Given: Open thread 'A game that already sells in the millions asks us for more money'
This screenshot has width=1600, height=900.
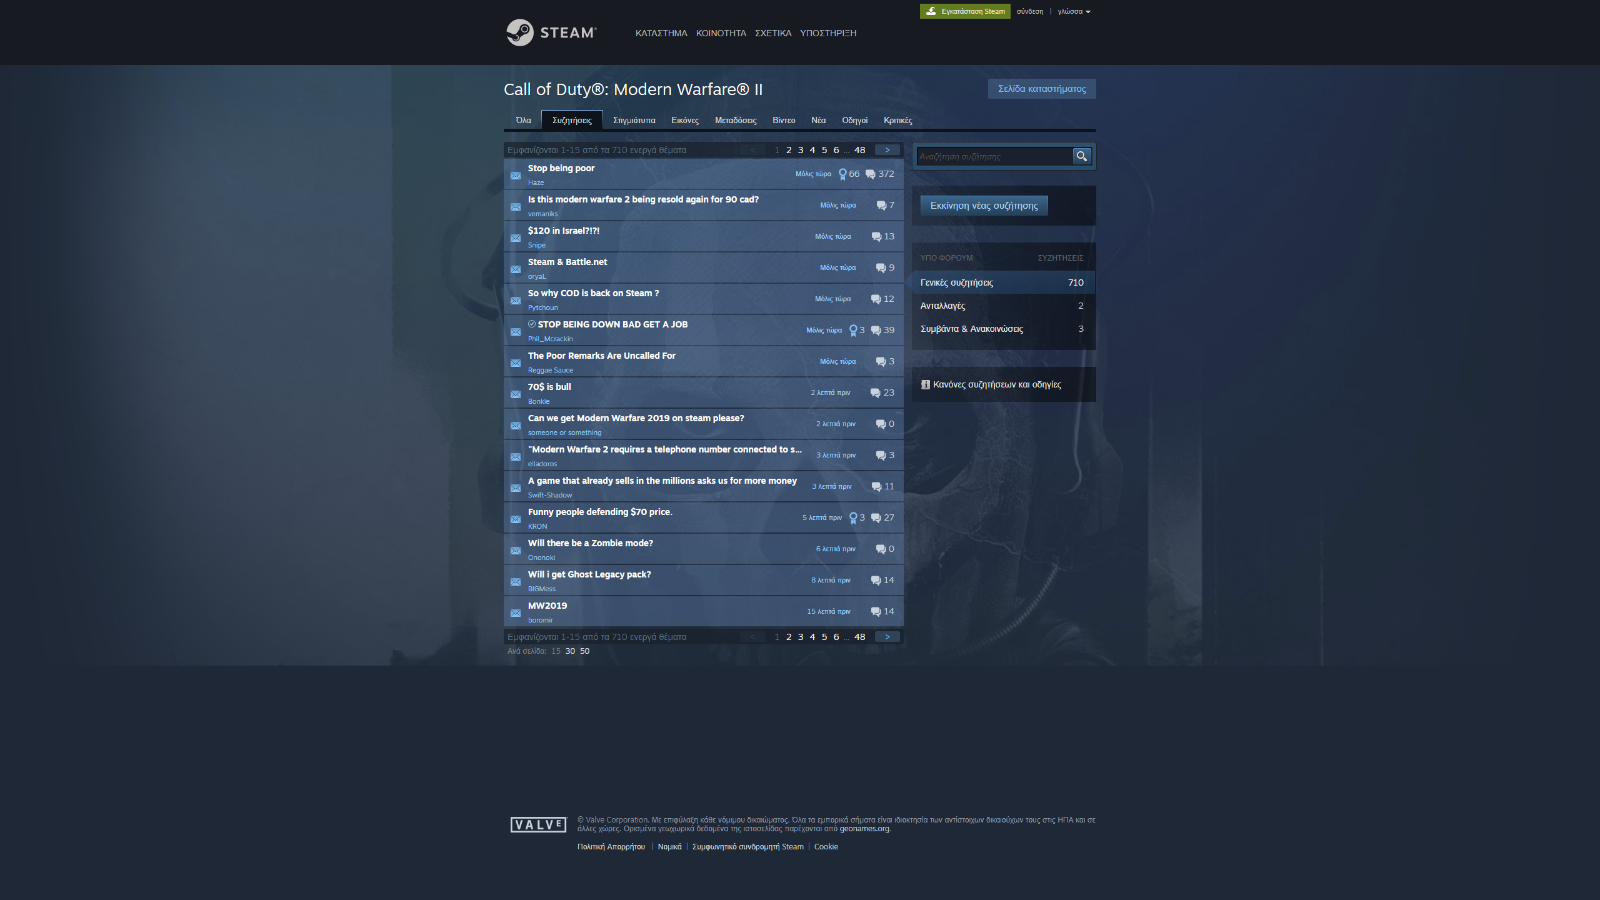Looking at the screenshot, I should point(662,481).
